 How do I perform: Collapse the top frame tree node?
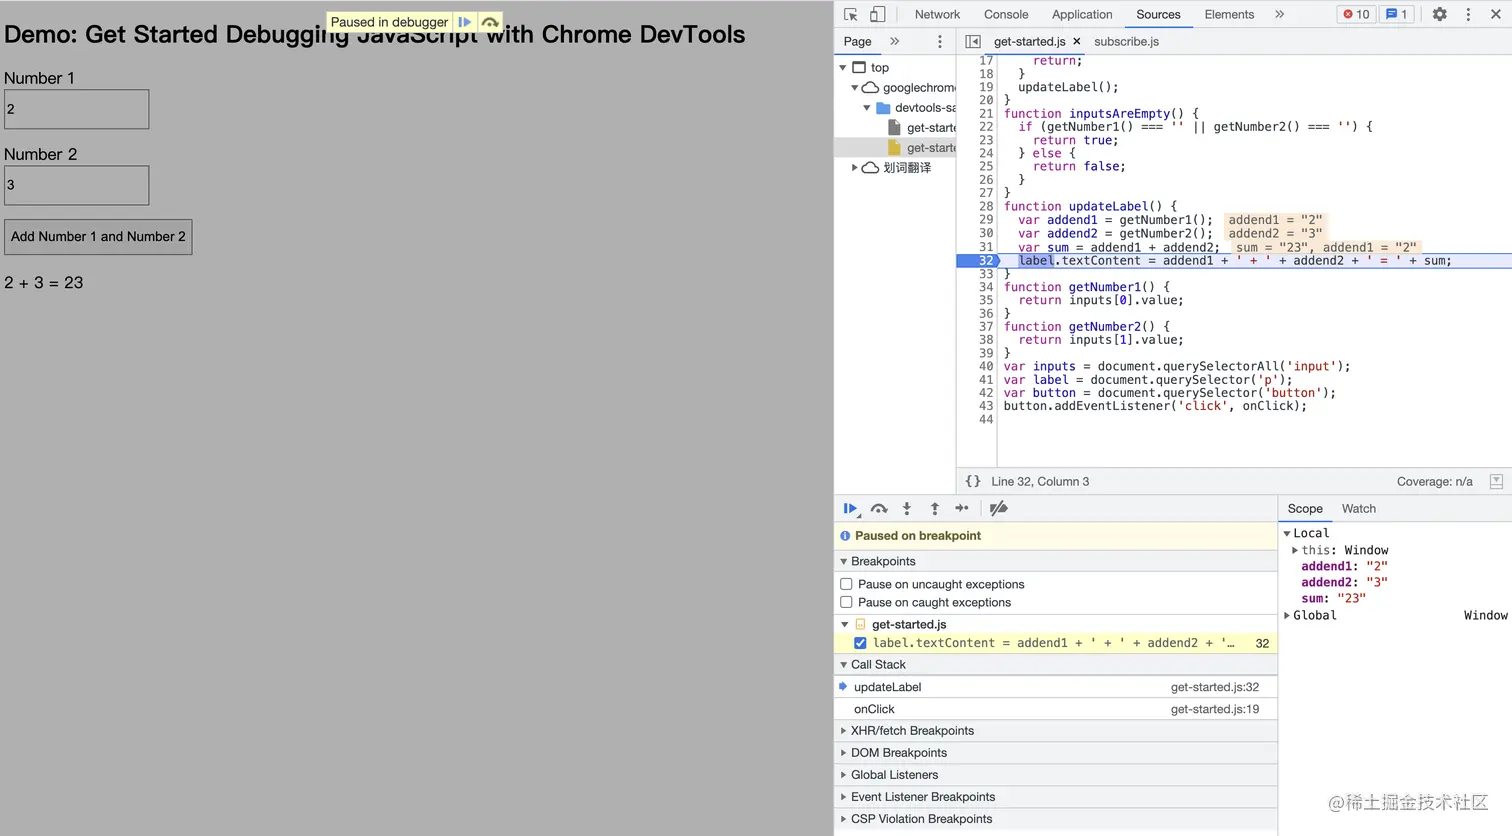click(x=843, y=67)
